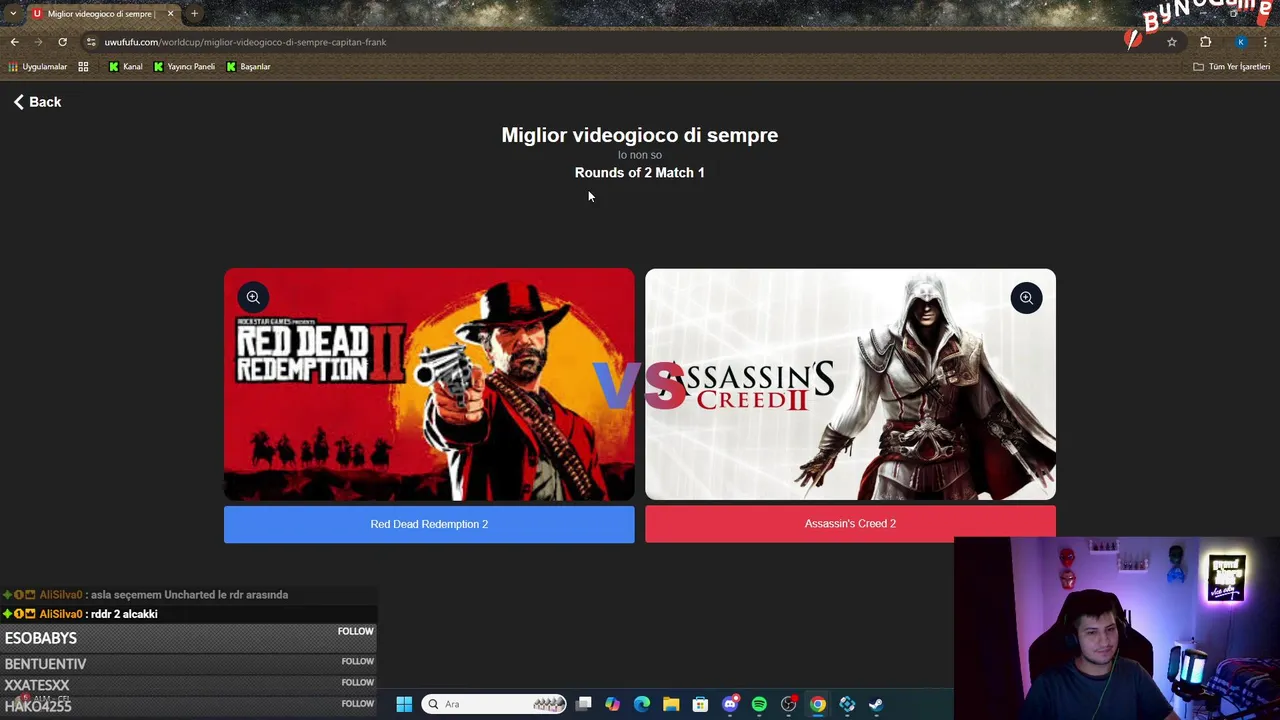Open File Explorer from the taskbar
The height and width of the screenshot is (720, 1280).
(x=671, y=704)
